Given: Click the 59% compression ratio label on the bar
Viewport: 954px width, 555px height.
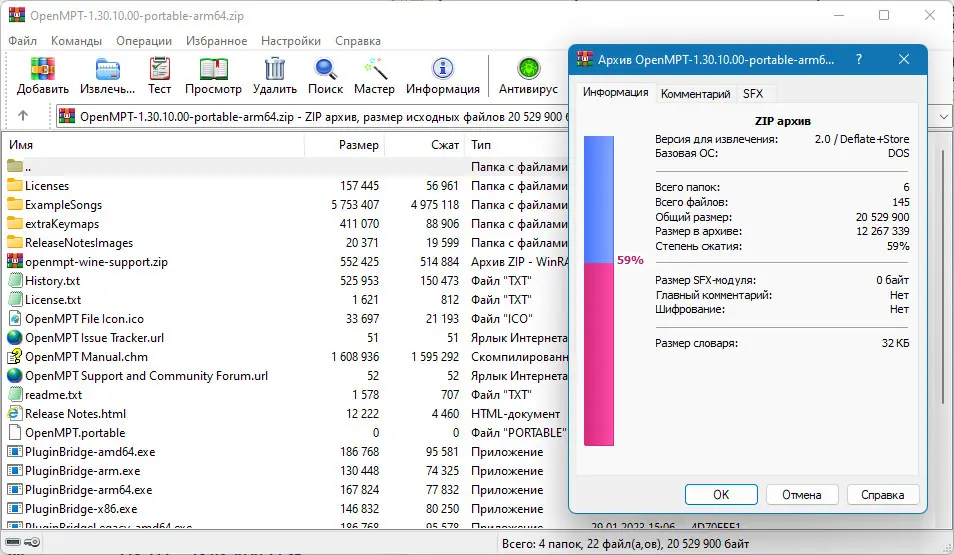Looking at the screenshot, I should [630, 260].
